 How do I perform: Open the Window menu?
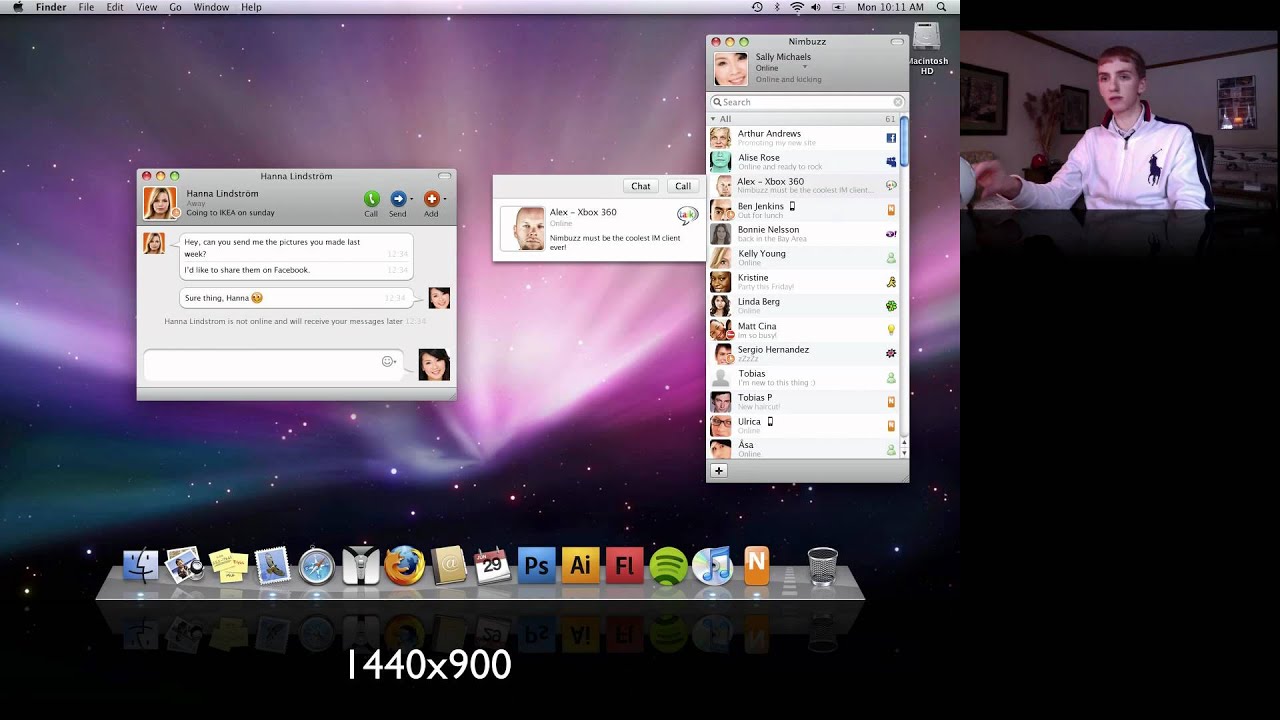coord(211,7)
